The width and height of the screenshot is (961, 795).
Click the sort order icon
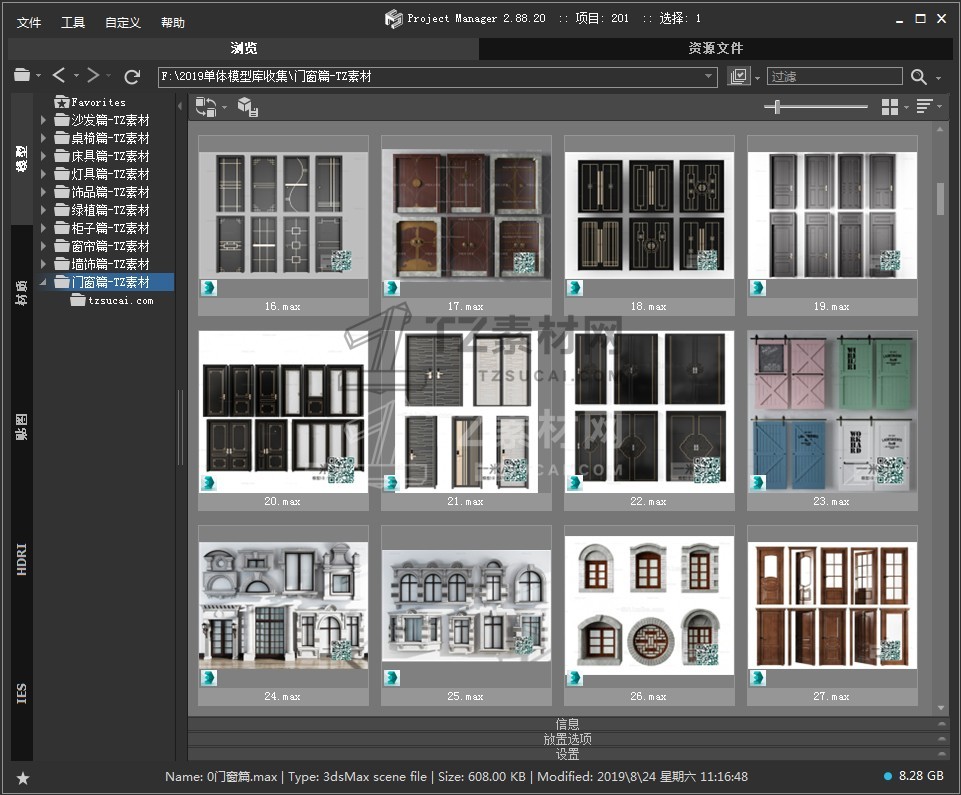[924, 107]
